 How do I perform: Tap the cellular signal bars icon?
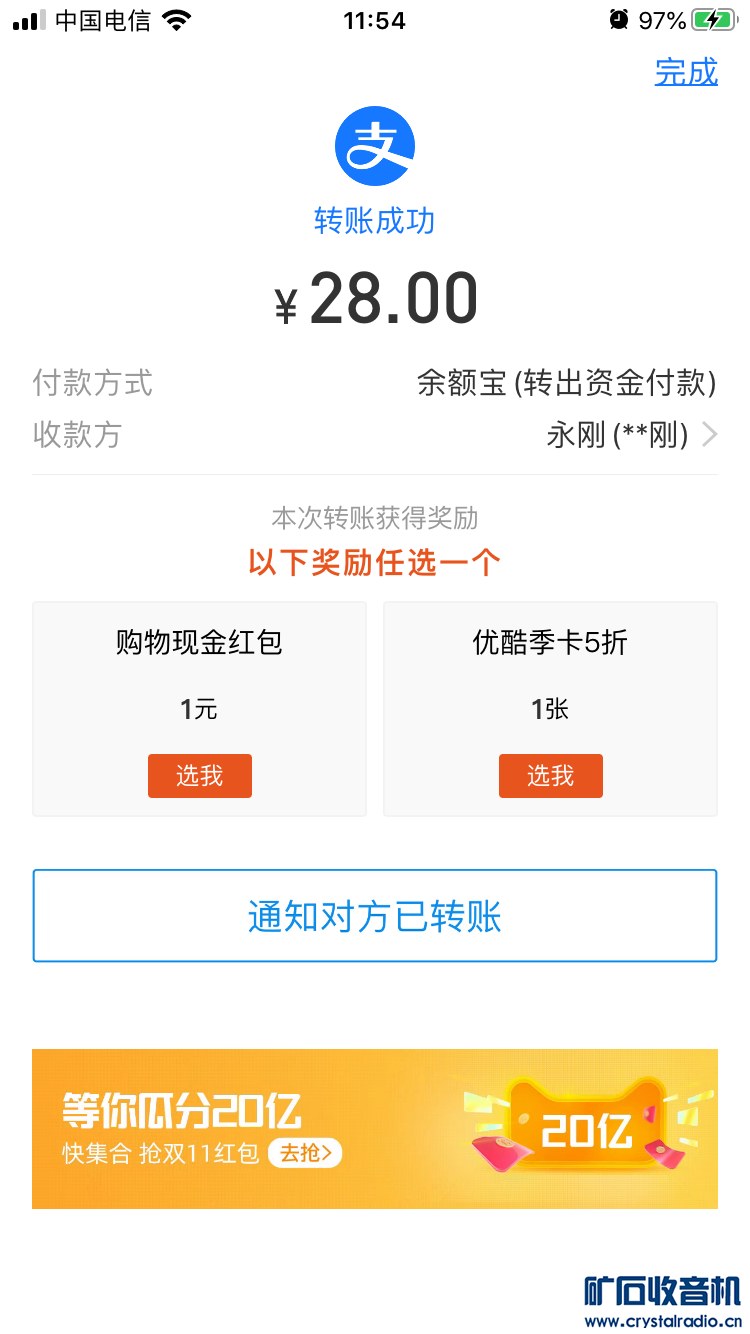[29, 20]
